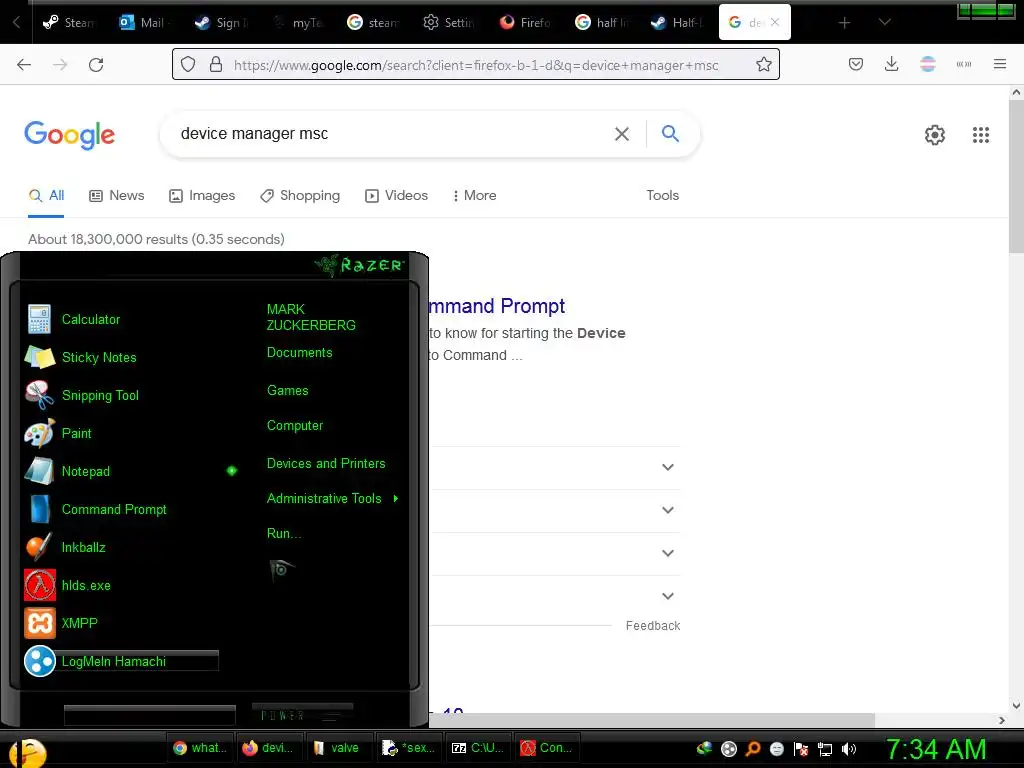The image size is (1024, 768).
Task: Click the orange magnifier tray icon
Action: (x=753, y=749)
